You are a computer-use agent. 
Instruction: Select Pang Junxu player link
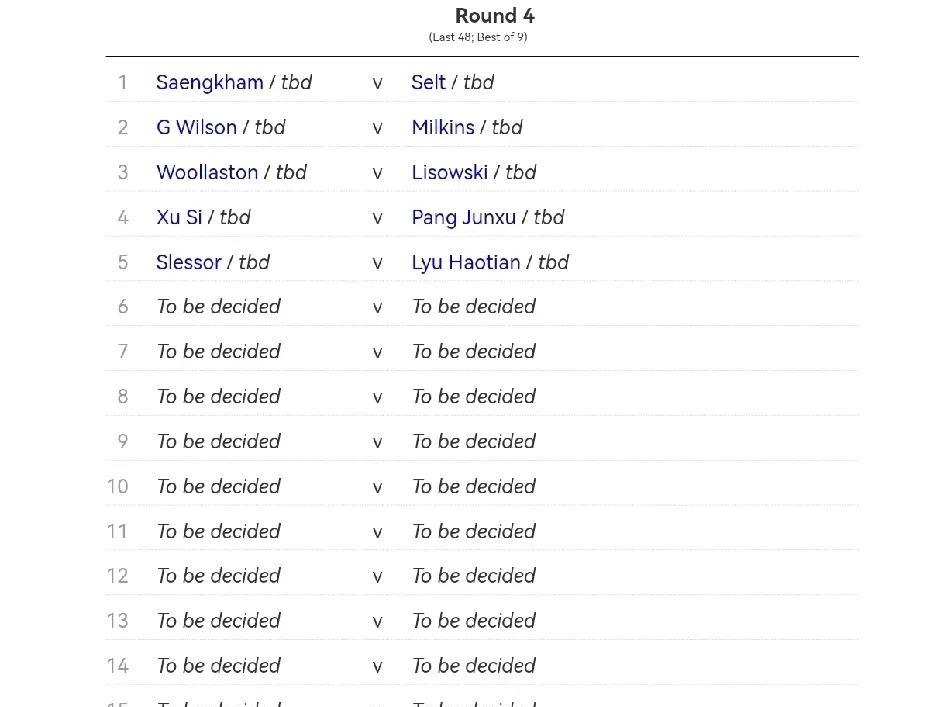[x=463, y=217]
